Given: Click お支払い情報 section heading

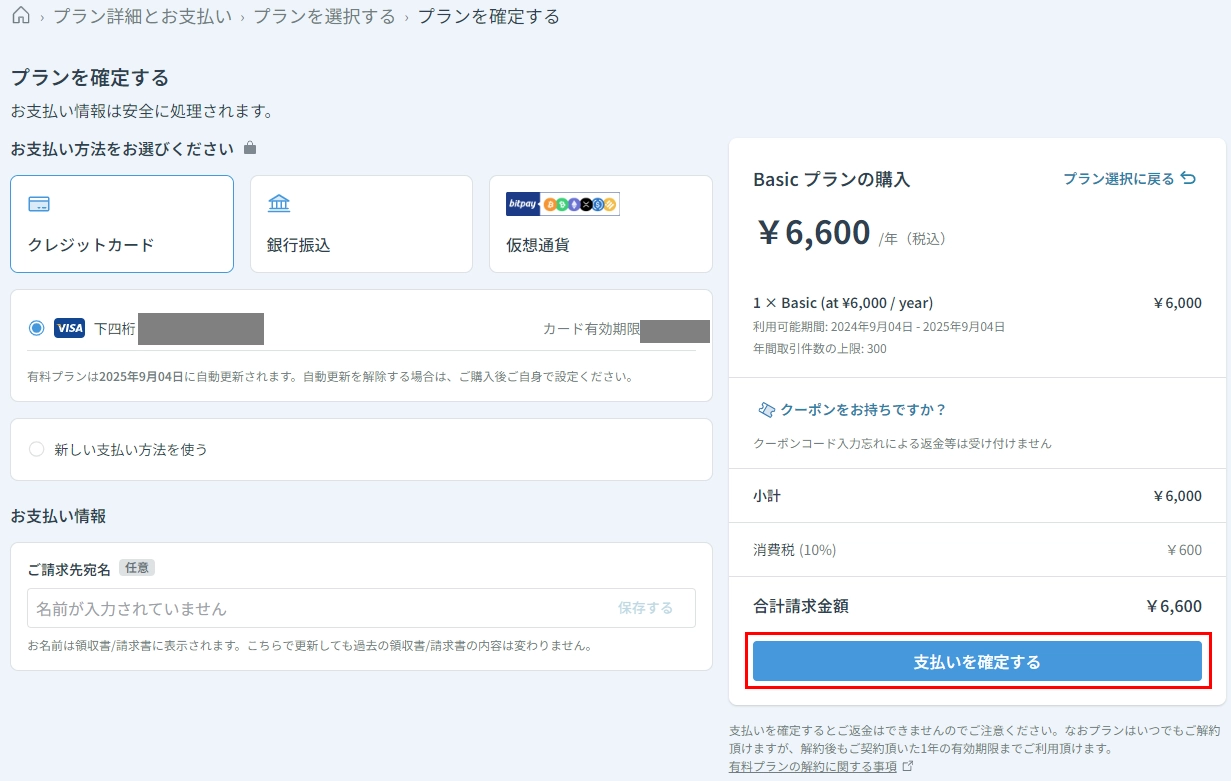Looking at the screenshot, I should tap(58, 516).
